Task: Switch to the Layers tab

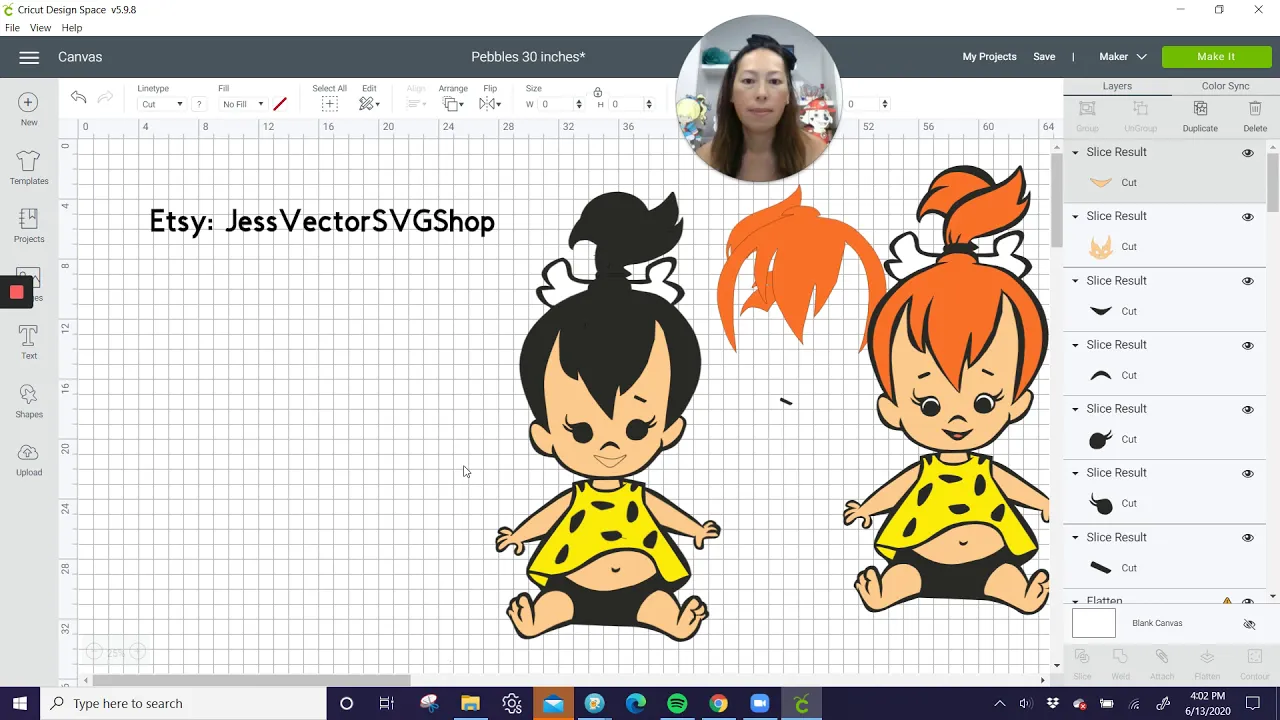Action: click(1117, 86)
